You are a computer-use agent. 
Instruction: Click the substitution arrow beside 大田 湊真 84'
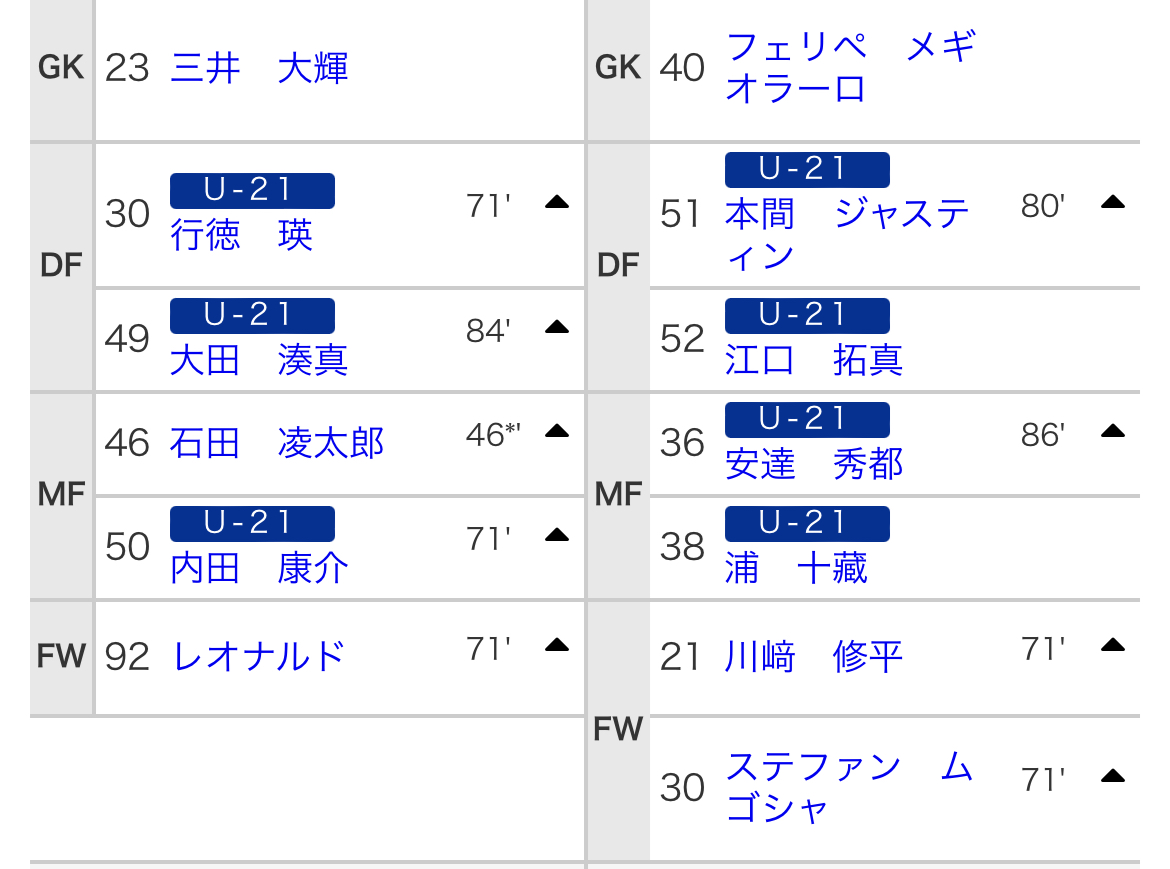point(557,327)
